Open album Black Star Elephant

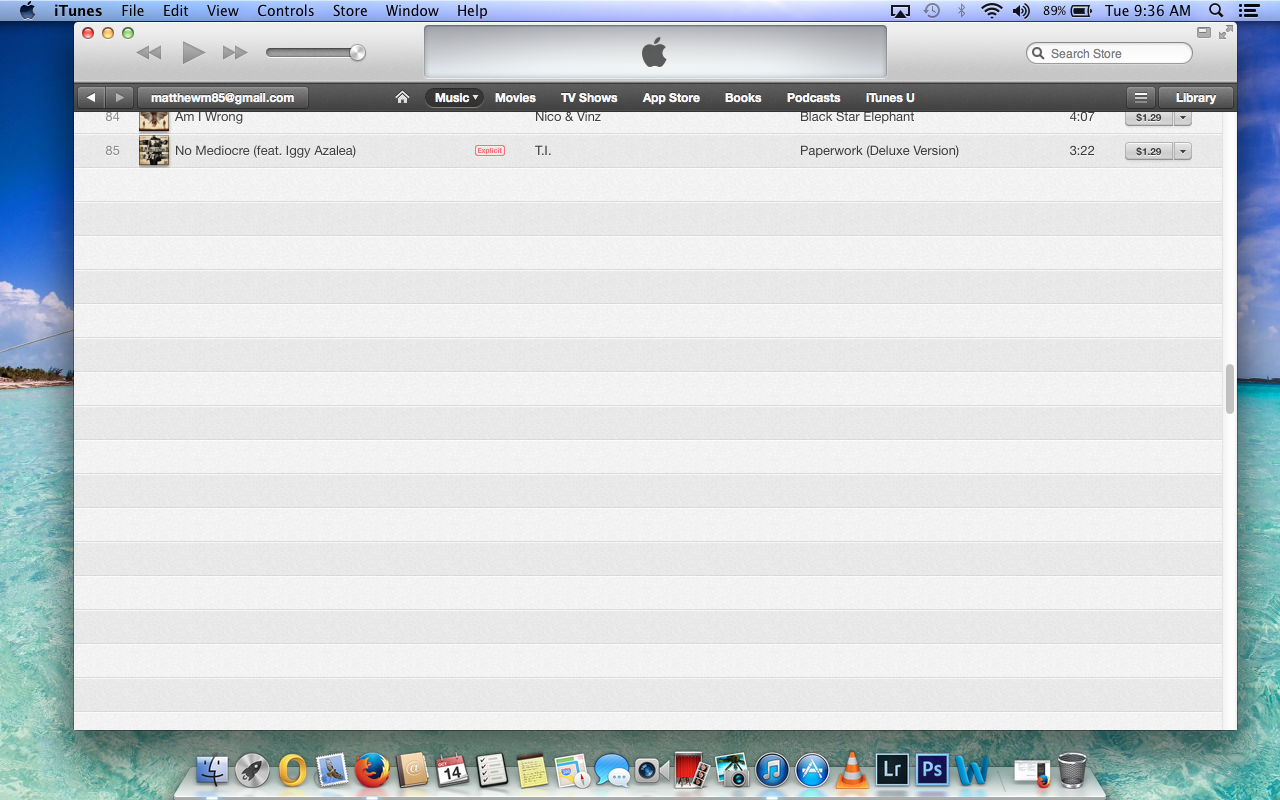pyautogui.click(x=857, y=117)
